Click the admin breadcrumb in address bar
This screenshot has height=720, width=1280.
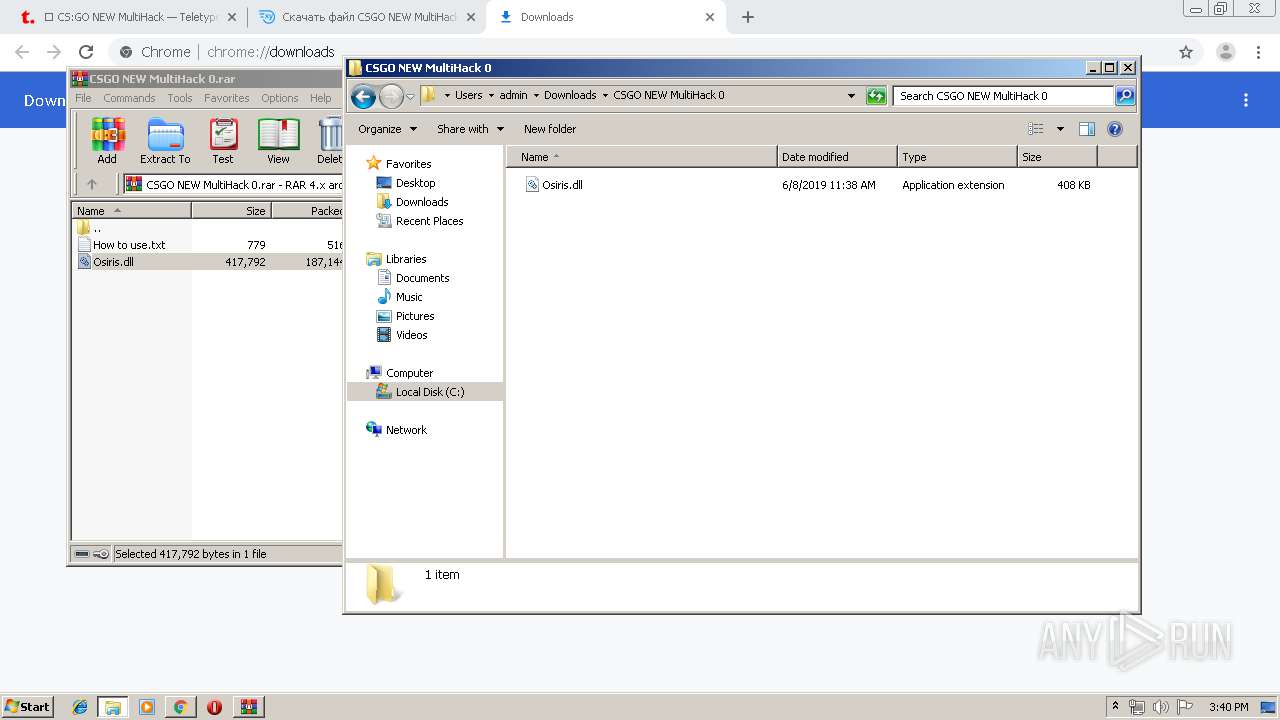[513, 96]
